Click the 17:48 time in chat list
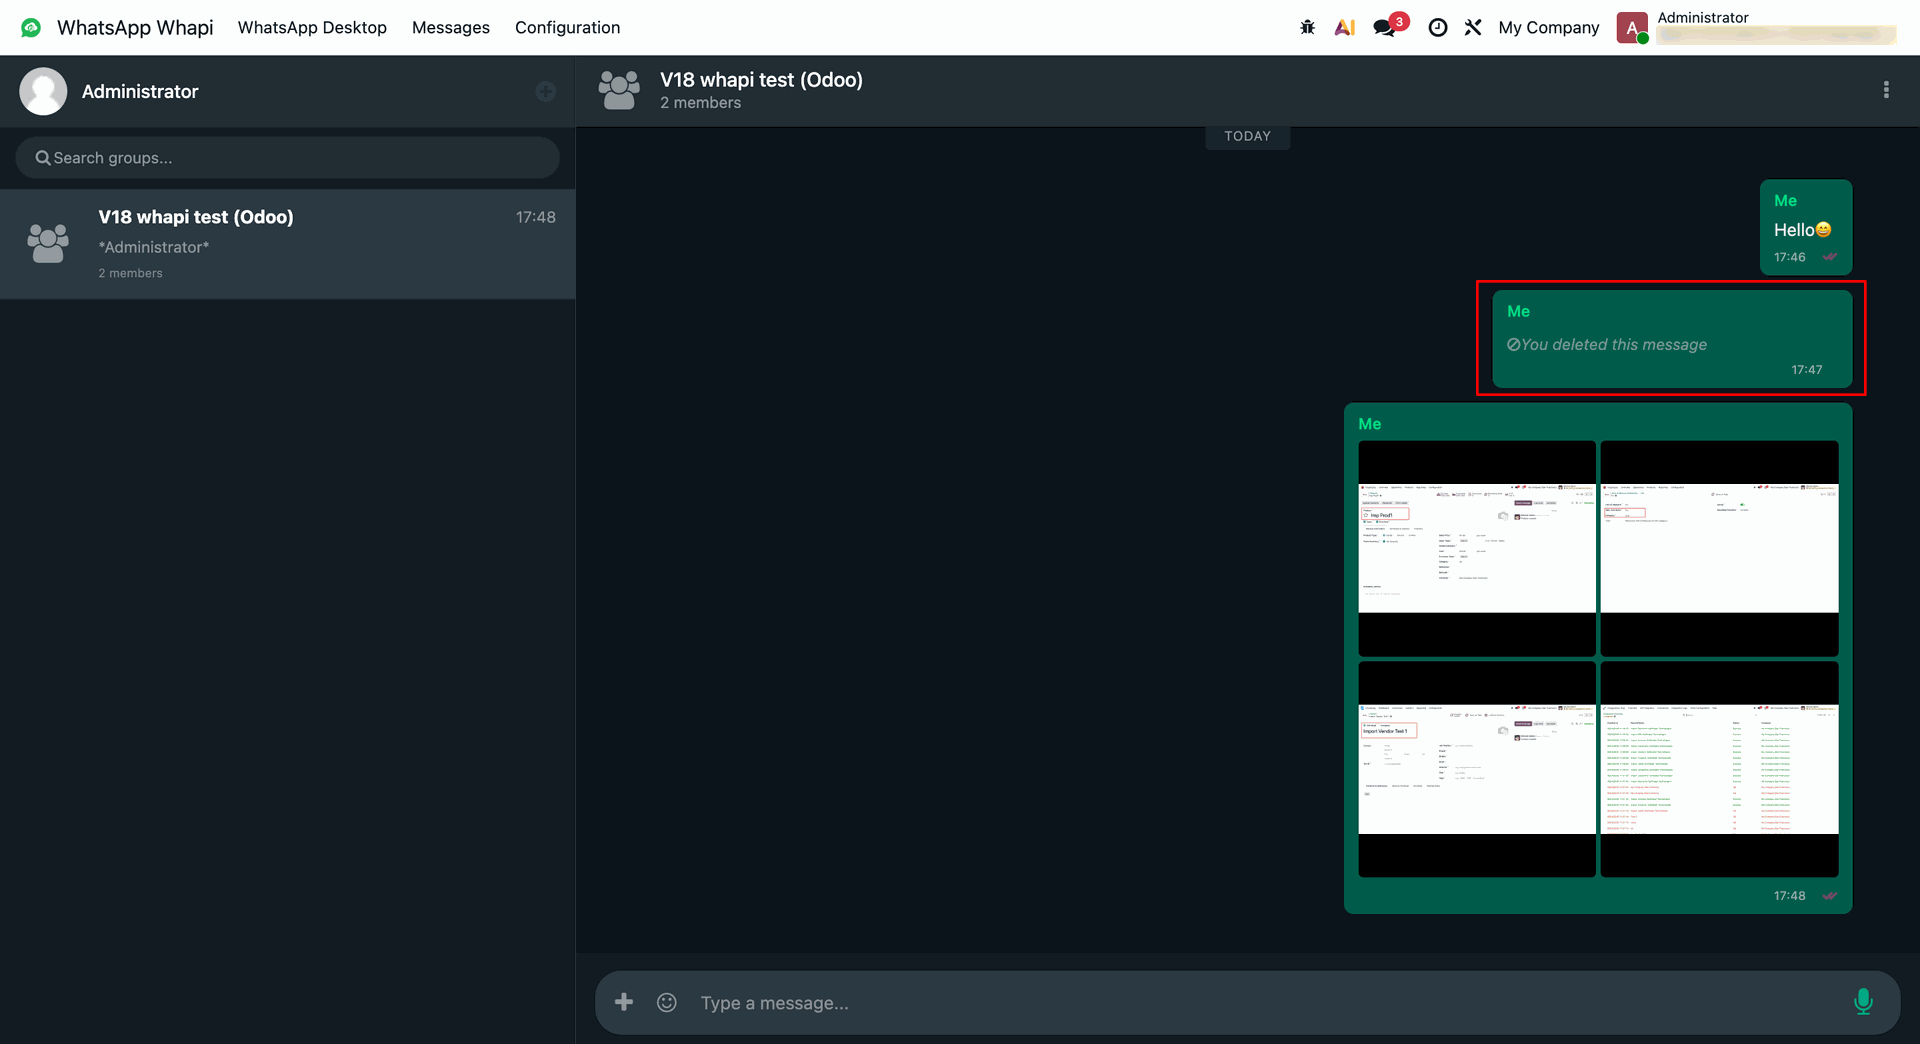The image size is (1920, 1044). tap(536, 217)
